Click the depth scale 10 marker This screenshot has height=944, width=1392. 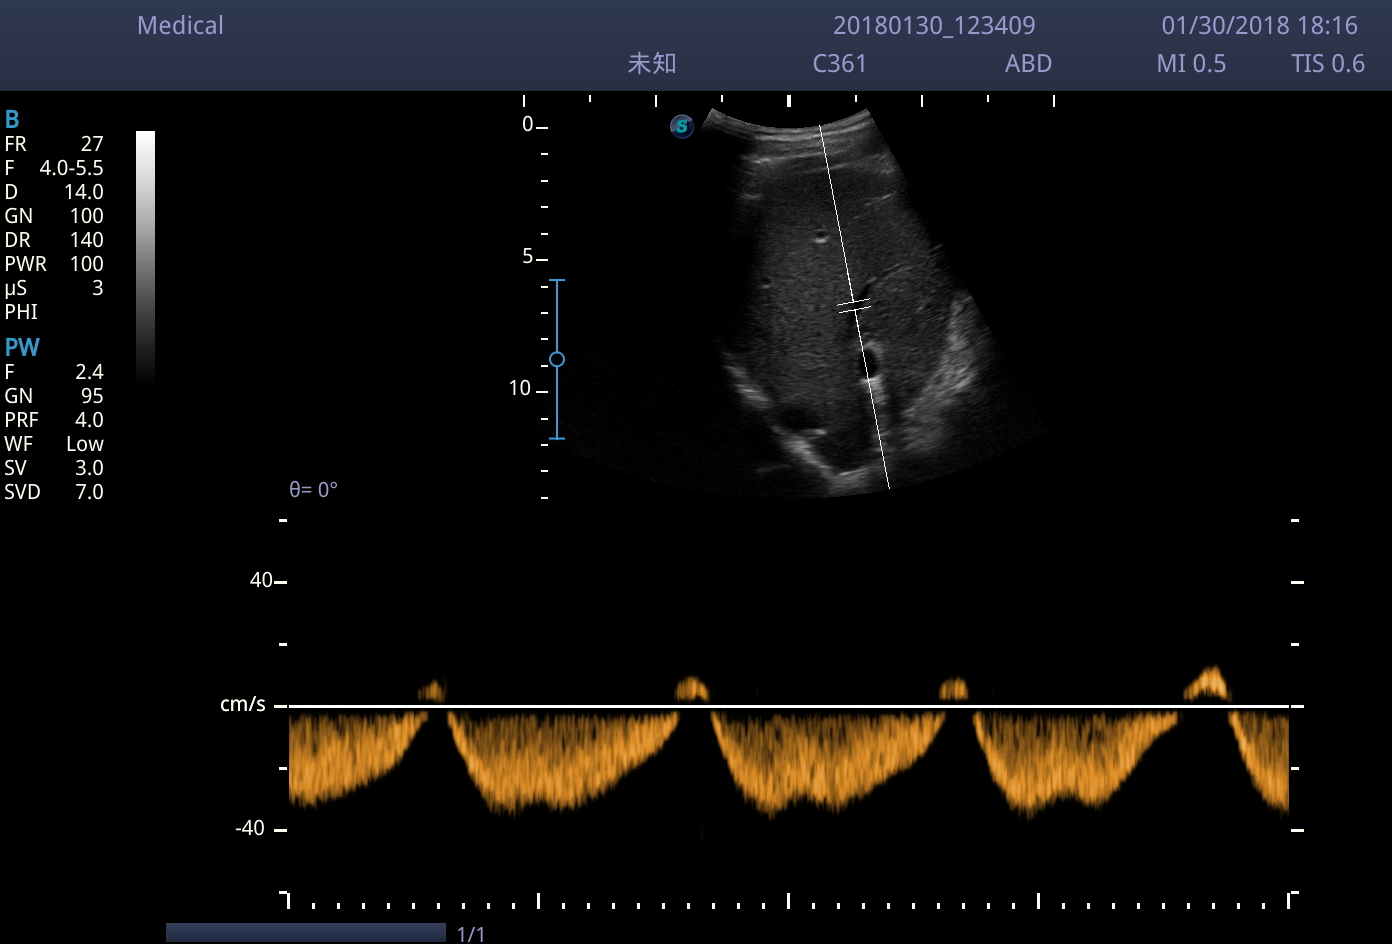point(520,389)
